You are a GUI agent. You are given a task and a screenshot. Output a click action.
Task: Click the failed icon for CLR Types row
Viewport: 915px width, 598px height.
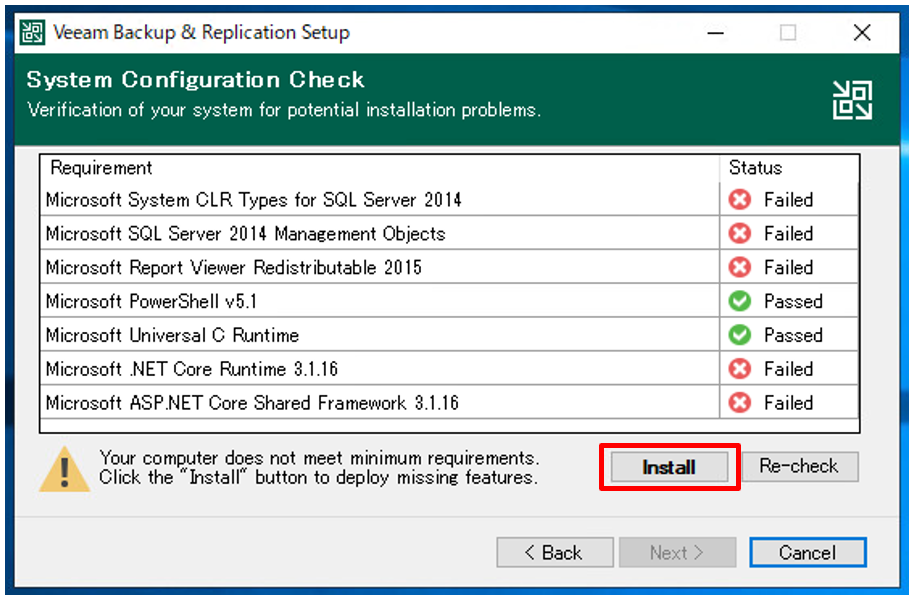point(739,200)
